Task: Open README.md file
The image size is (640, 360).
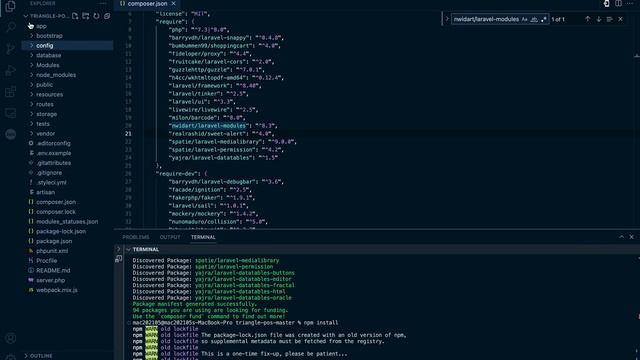Action: tap(53, 271)
